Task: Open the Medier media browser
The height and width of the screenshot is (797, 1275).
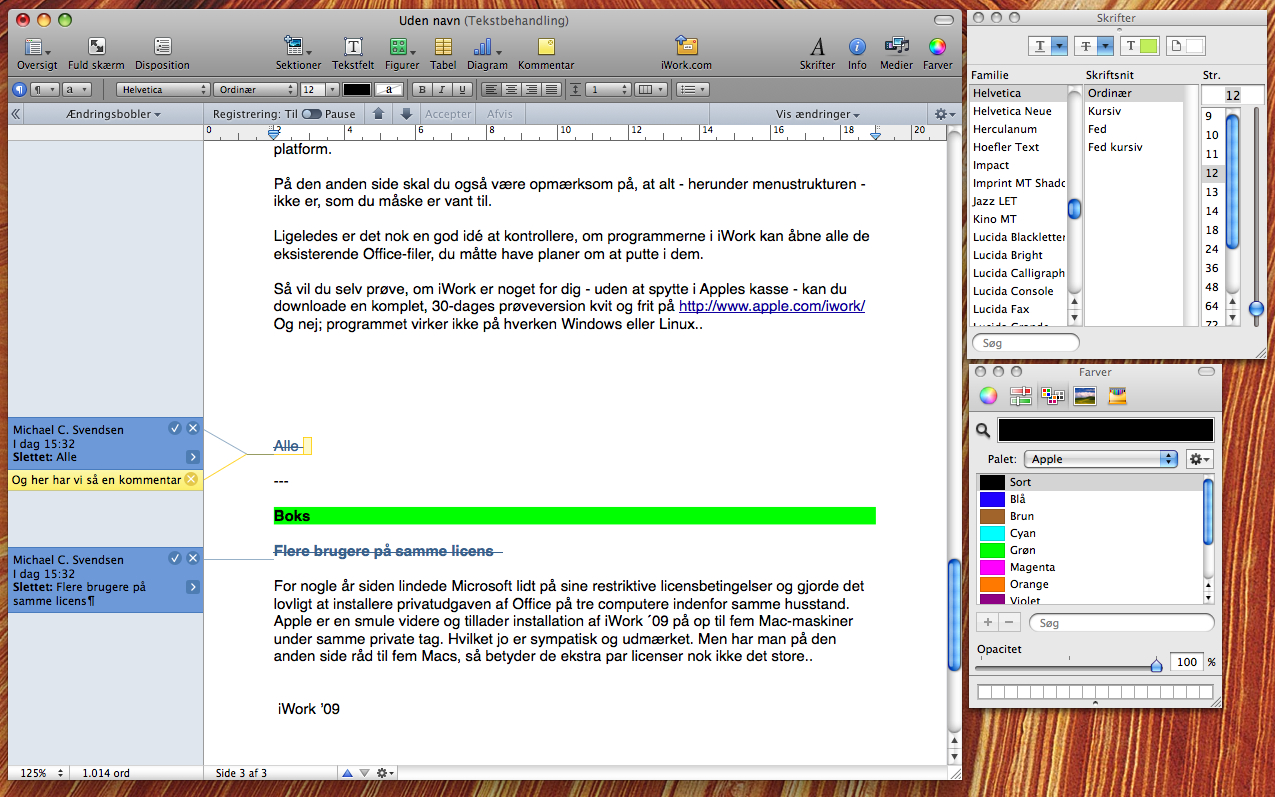Action: 896,46
